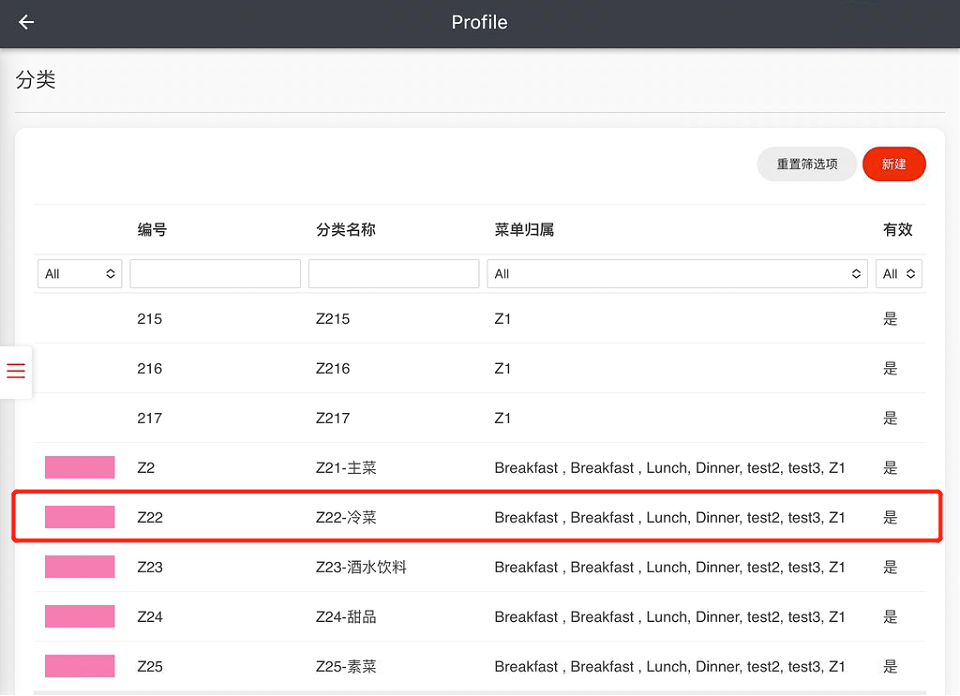Image resolution: width=960 pixels, height=696 pixels.
Task: Click the Profile title in the header
Action: pos(479,23)
